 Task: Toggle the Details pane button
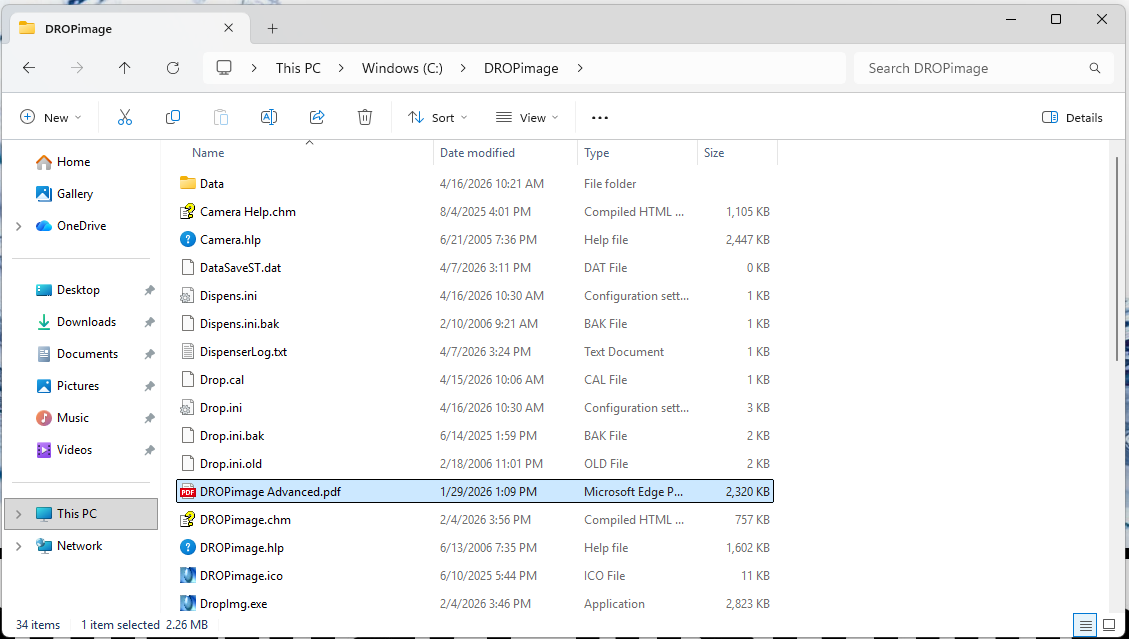(x=1072, y=117)
